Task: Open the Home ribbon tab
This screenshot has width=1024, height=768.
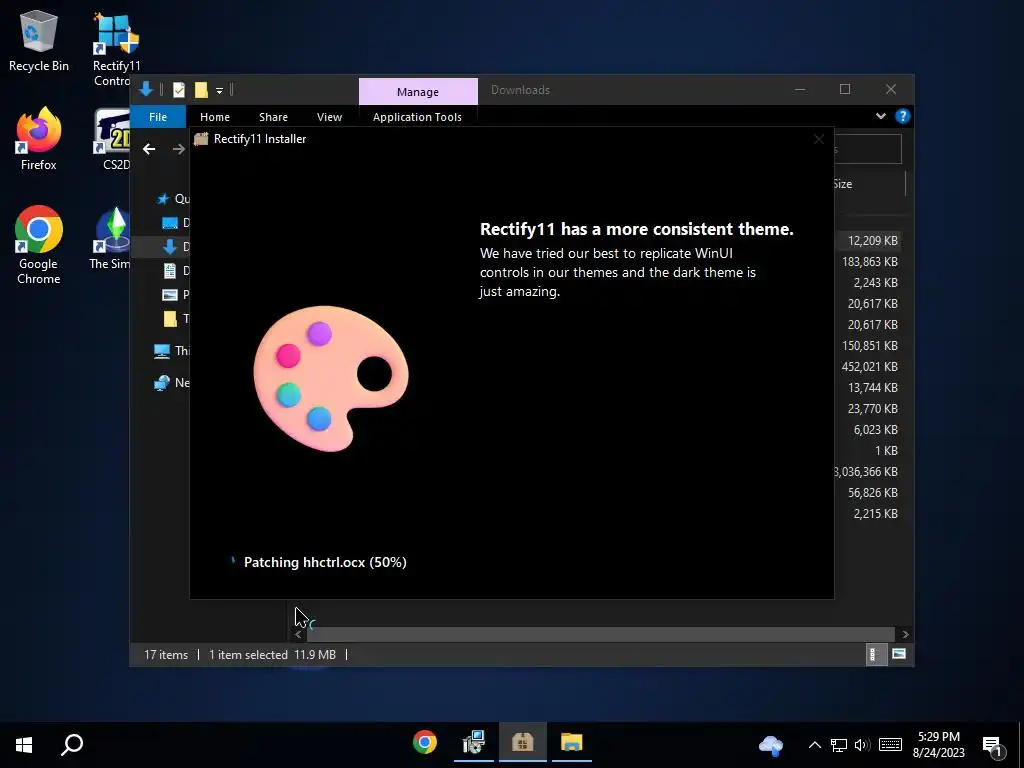Action: point(215,117)
